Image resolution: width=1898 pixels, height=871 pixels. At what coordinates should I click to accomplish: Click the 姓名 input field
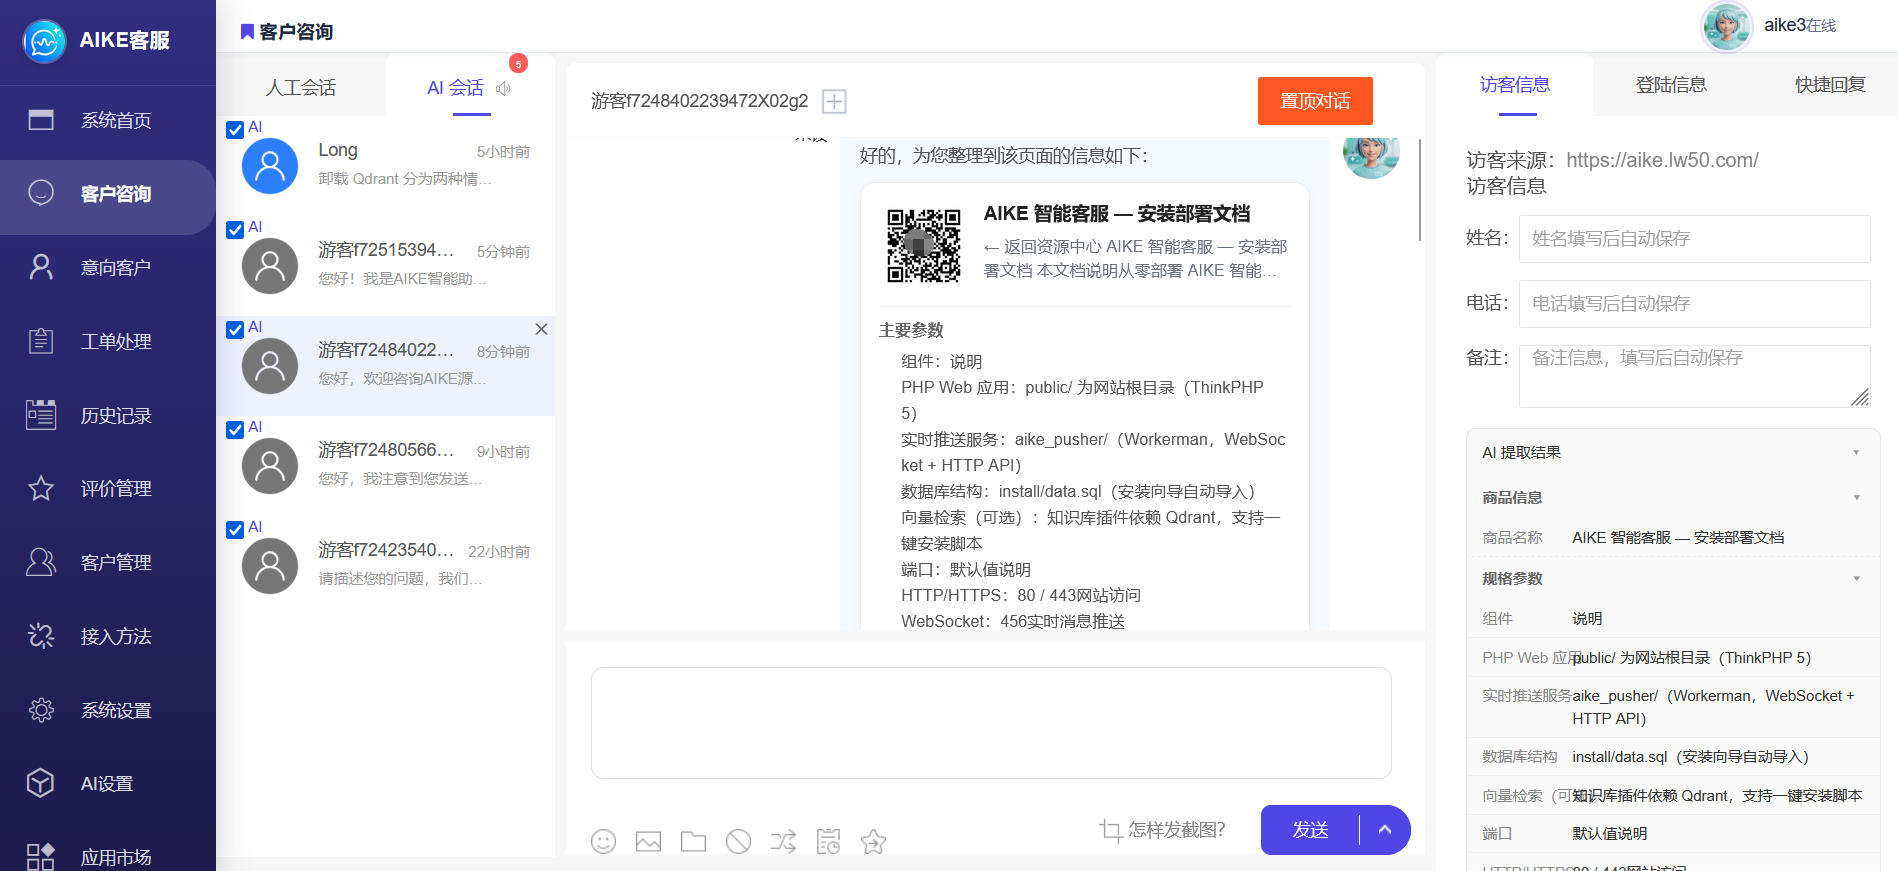pos(1694,239)
